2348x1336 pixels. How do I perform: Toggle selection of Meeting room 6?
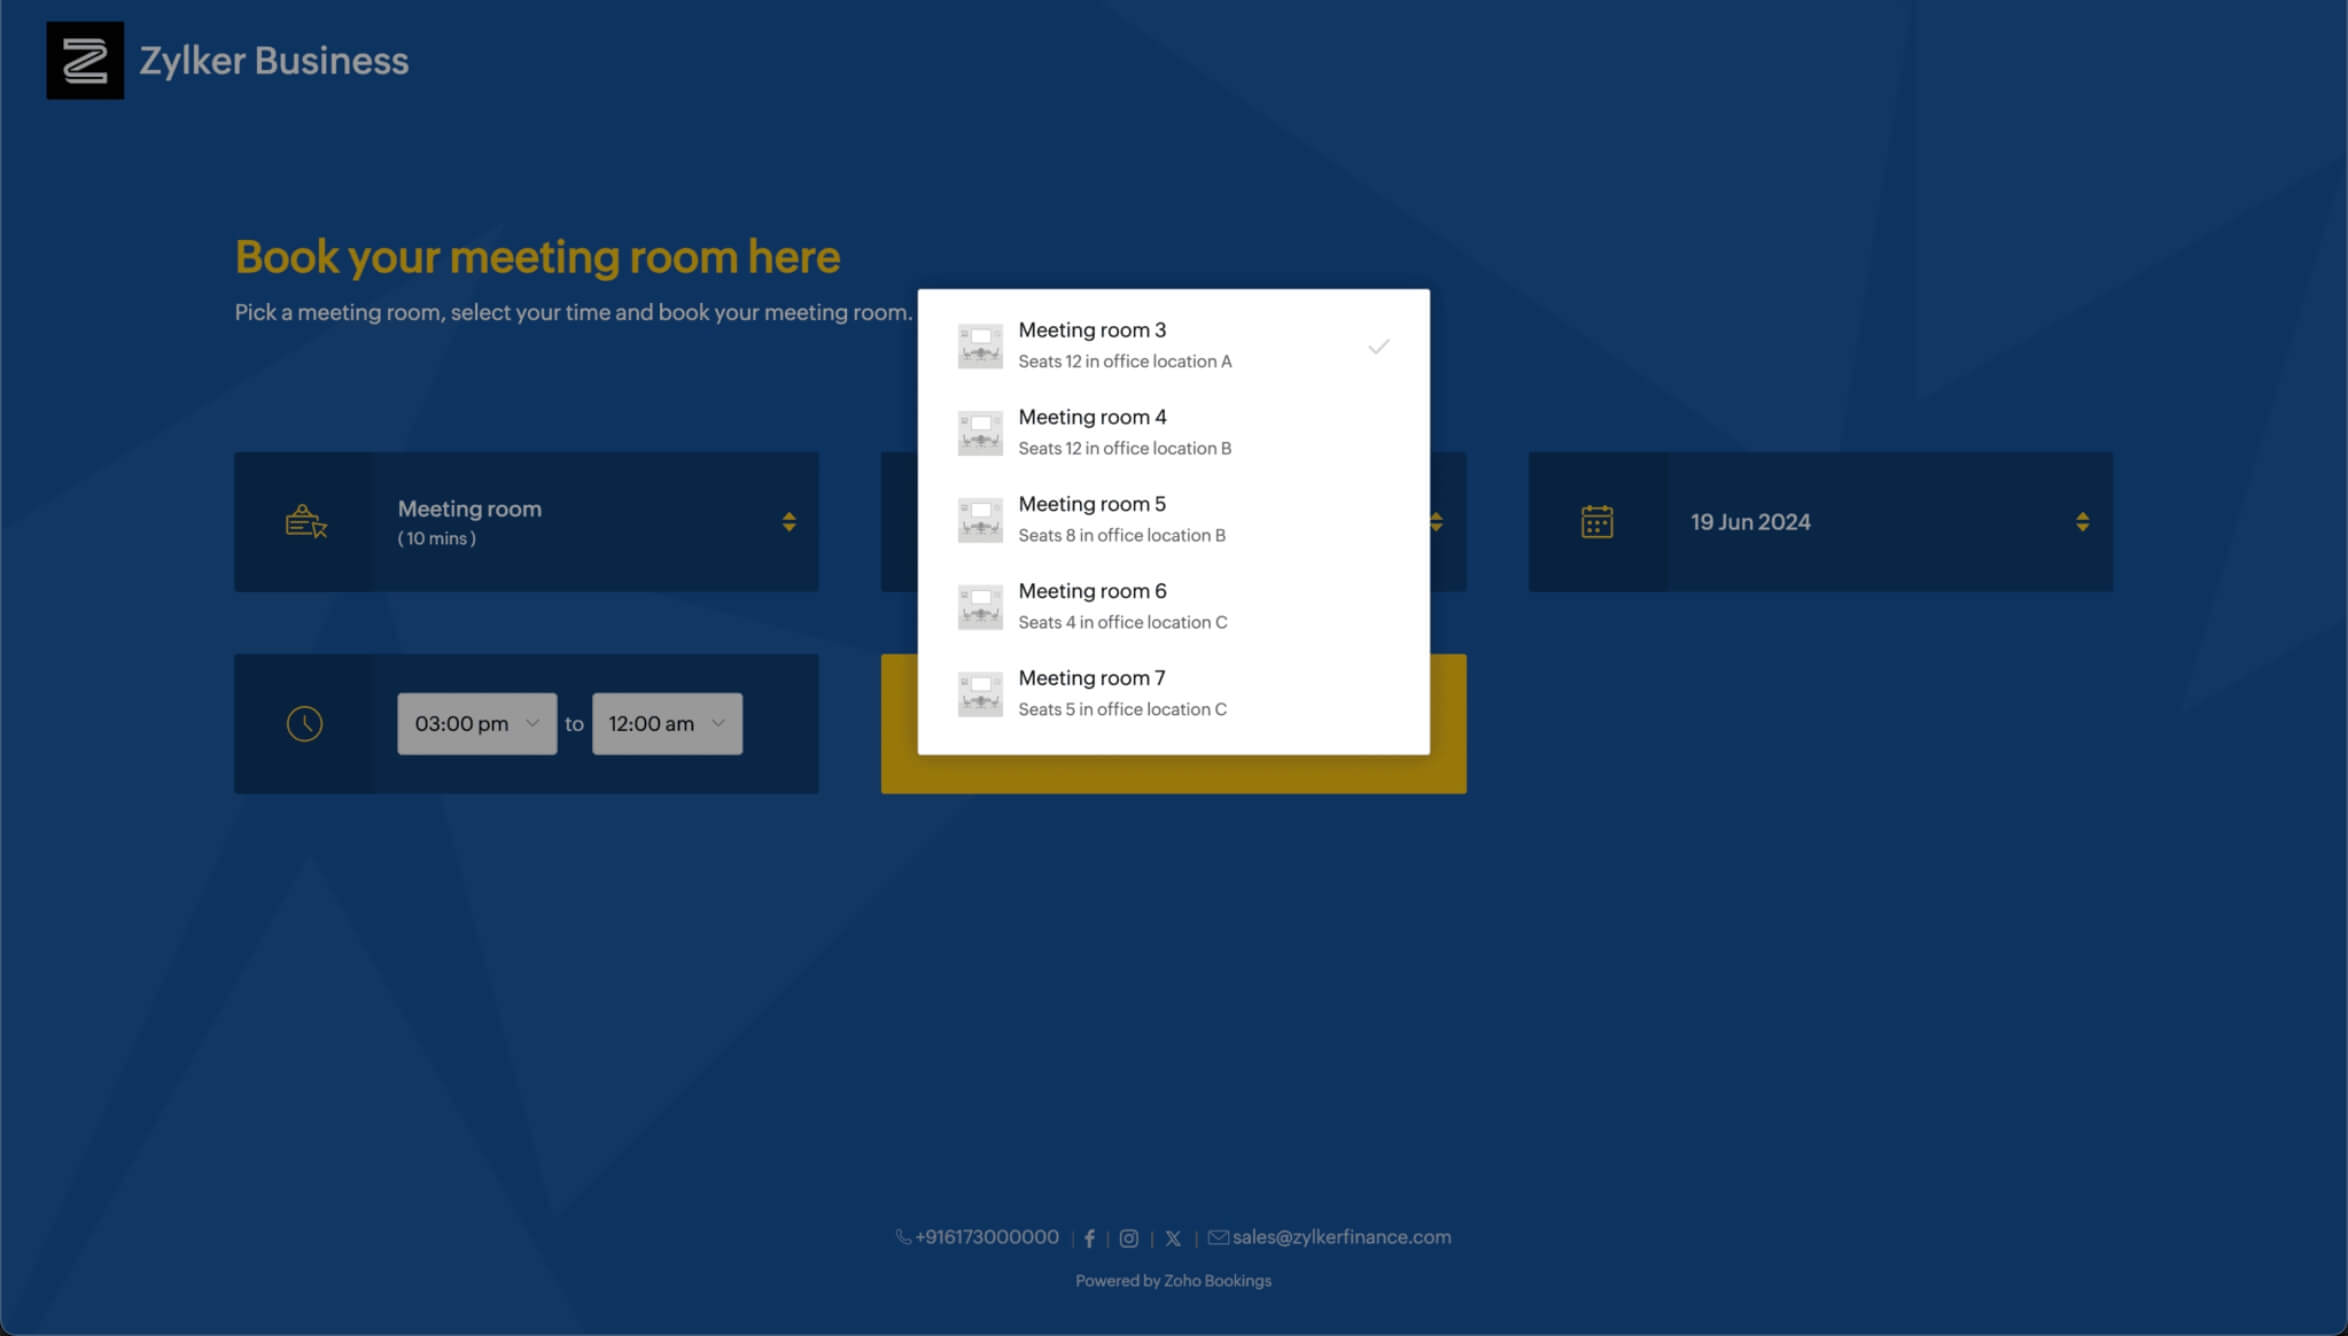(x=1174, y=605)
